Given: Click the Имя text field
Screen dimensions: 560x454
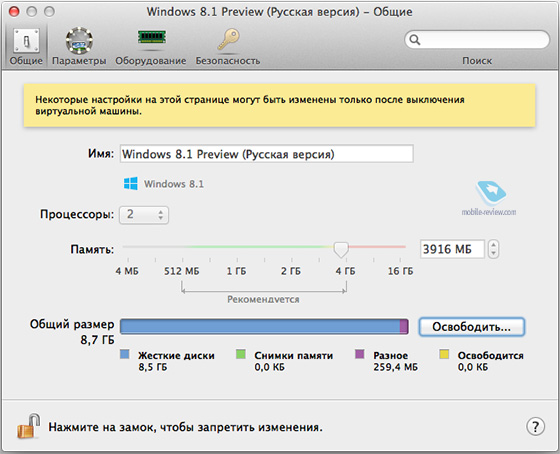Looking at the screenshot, I should [266, 154].
